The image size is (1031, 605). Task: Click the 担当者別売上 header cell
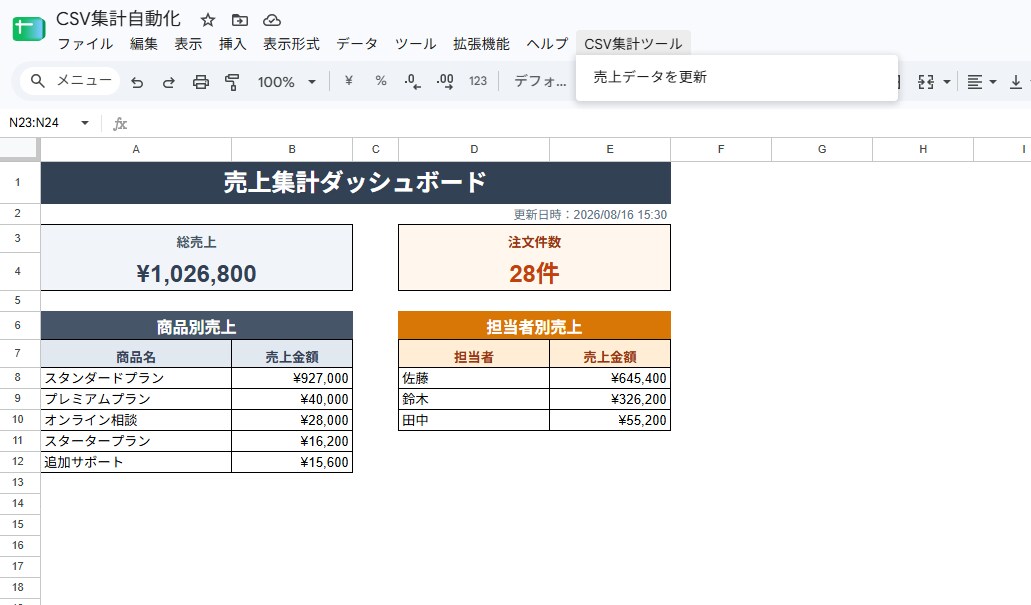[535, 326]
